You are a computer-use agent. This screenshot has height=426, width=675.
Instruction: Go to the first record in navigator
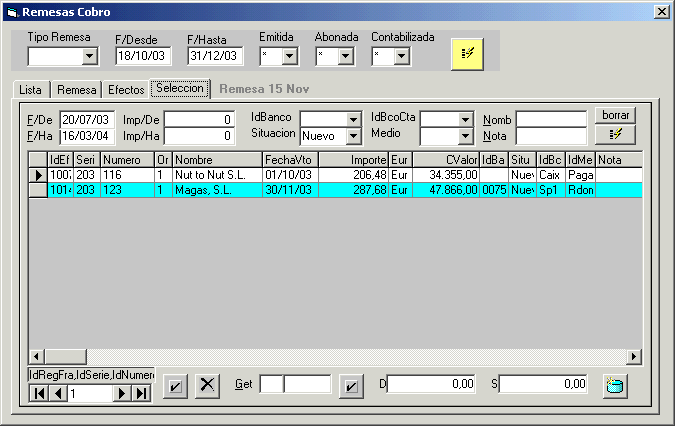coord(39,394)
